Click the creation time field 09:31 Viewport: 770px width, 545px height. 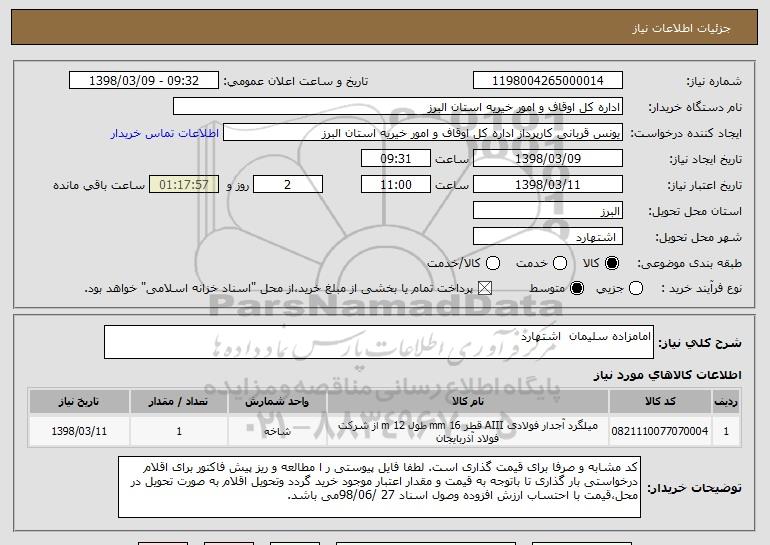(x=396, y=159)
